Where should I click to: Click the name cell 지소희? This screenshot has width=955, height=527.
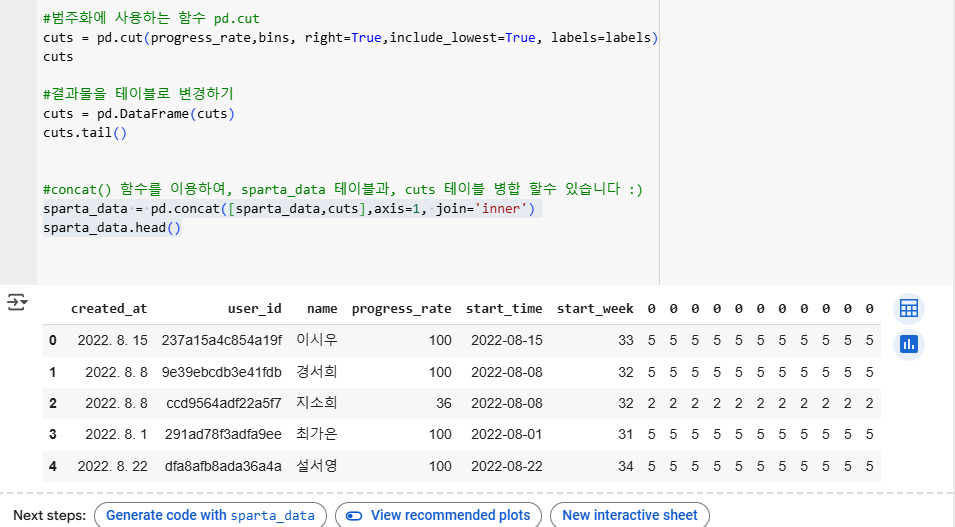pos(317,403)
